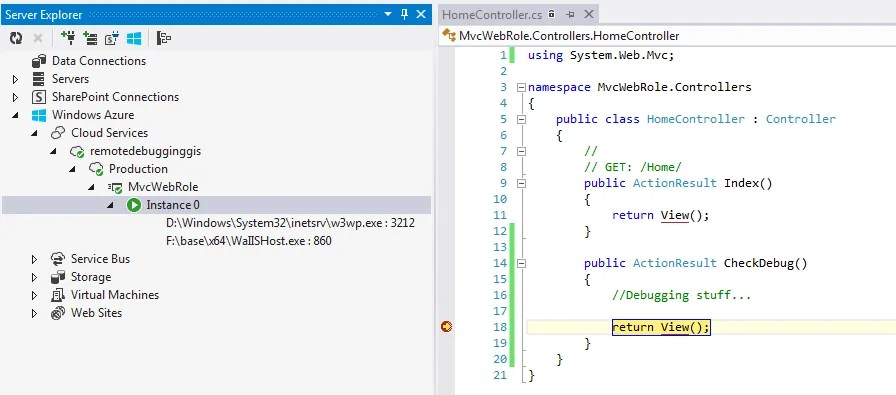The image size is (896, 395).
Task: Collapse the Production deployment node
Action: [72, 169]
